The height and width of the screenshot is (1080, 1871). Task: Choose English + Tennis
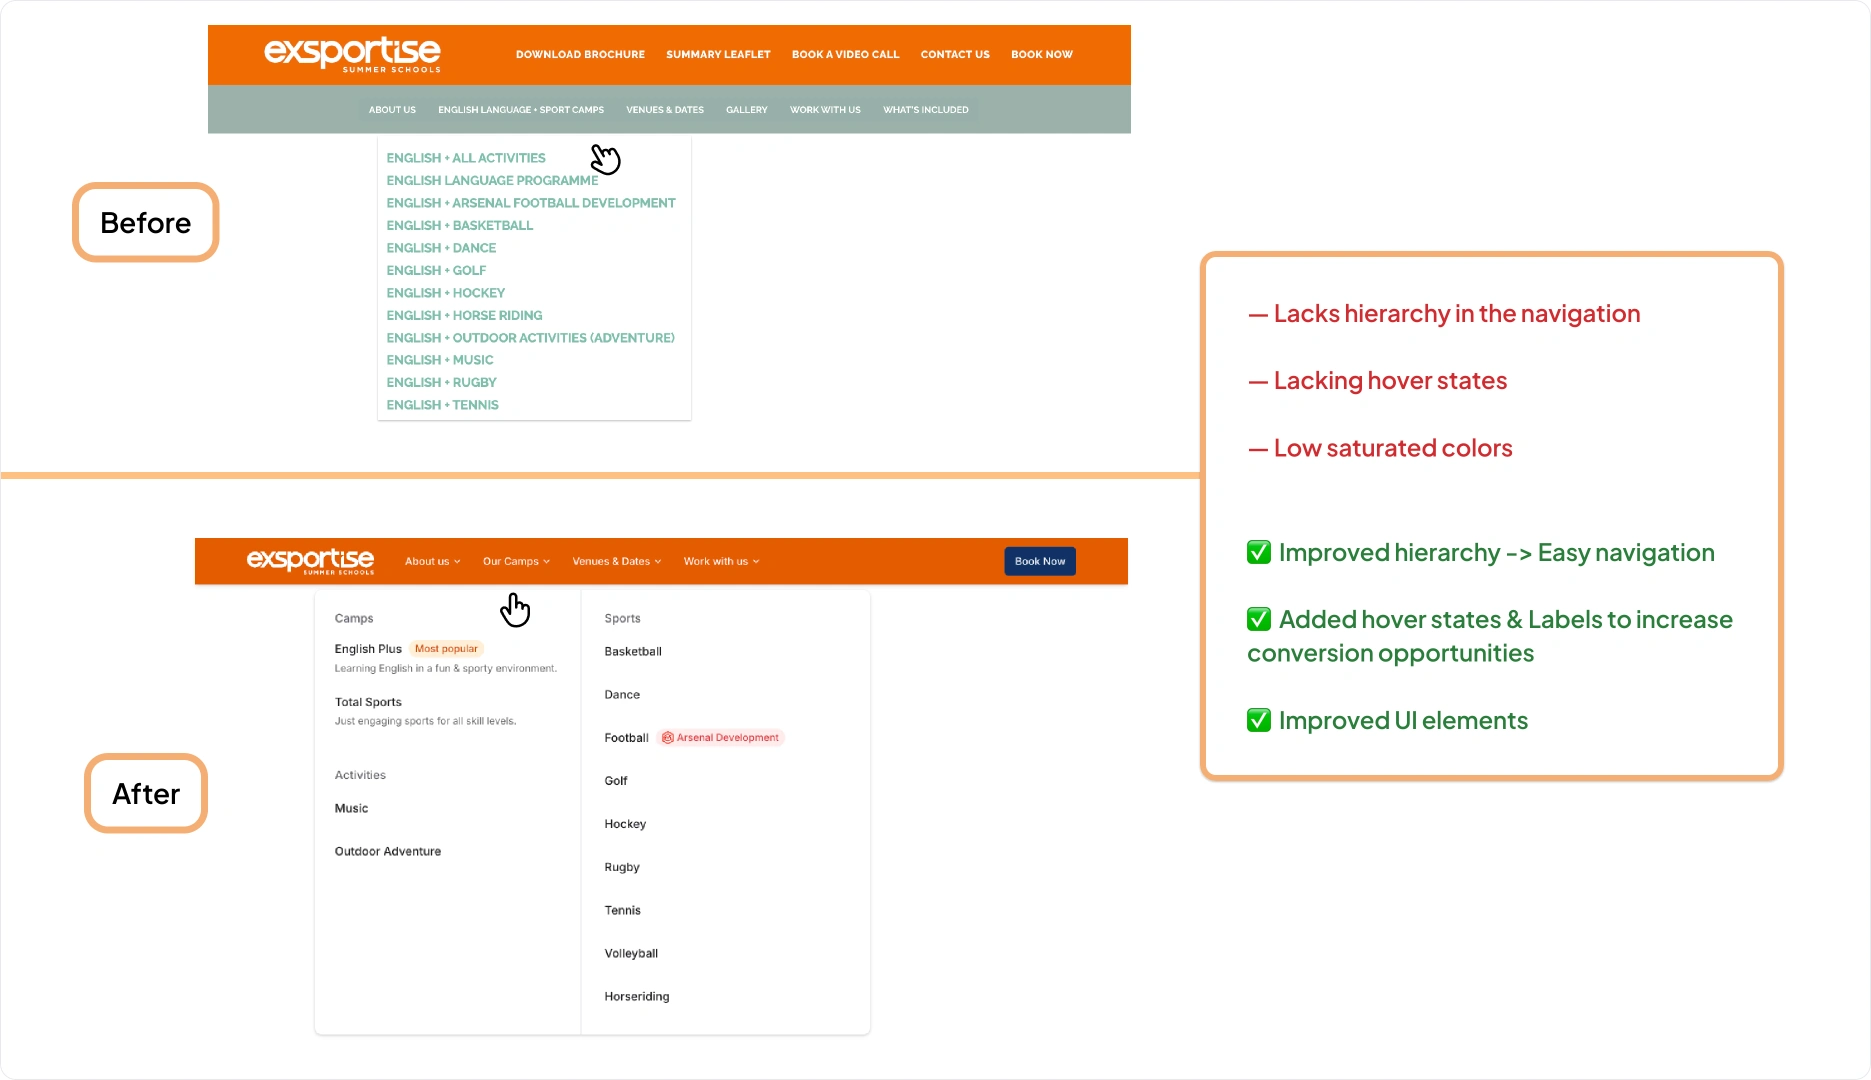click(442, 405)
